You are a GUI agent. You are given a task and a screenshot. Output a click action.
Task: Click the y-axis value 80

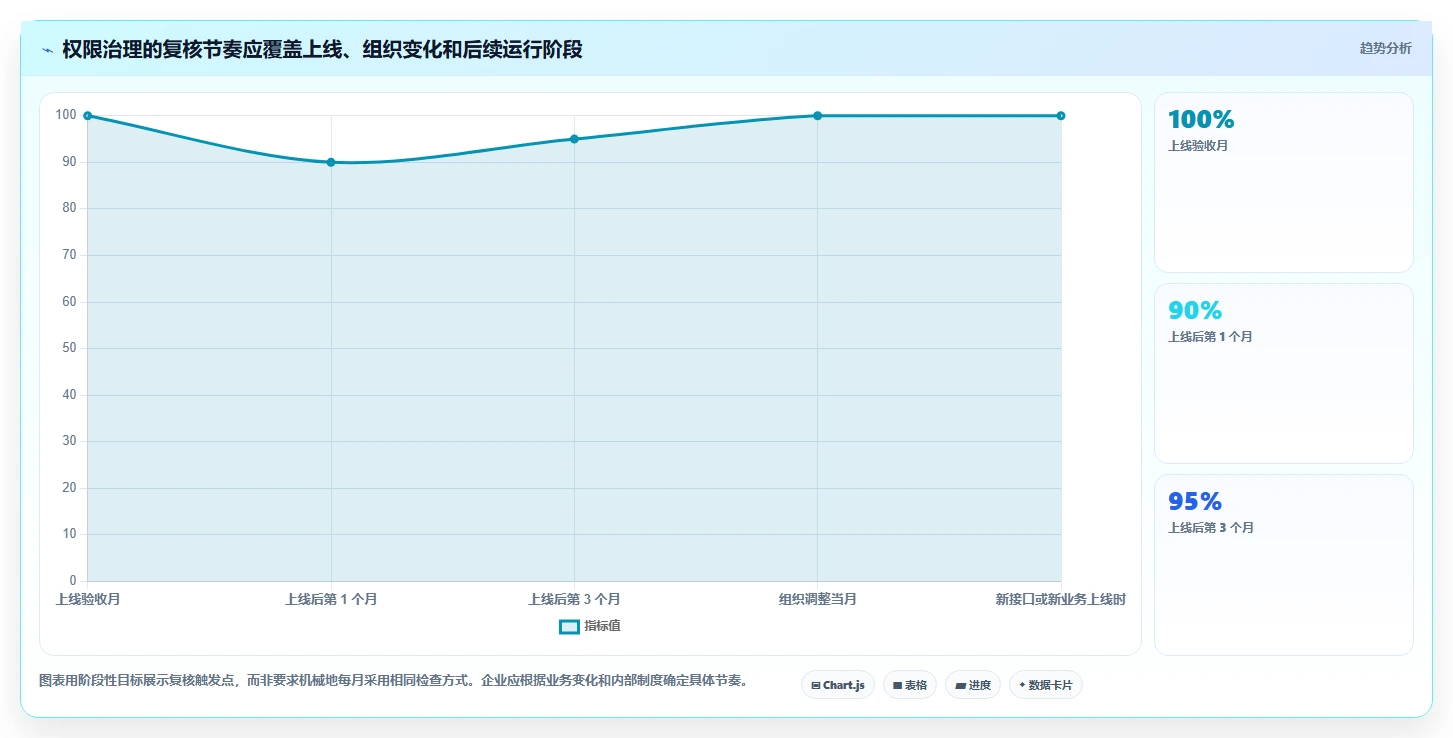[69, 208]
